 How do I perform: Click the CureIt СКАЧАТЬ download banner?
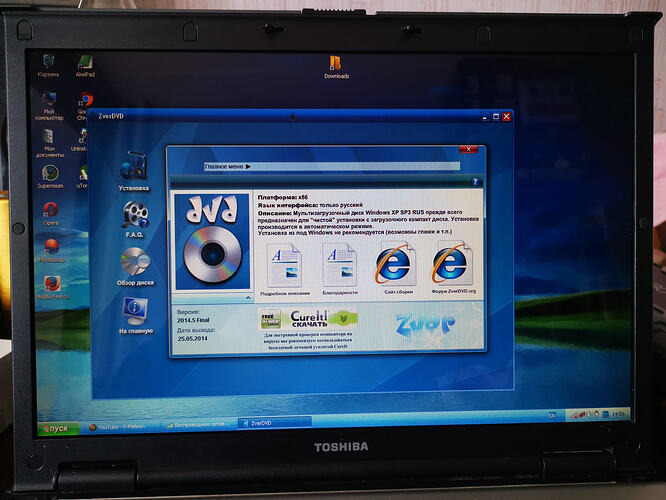pos(308,319)
